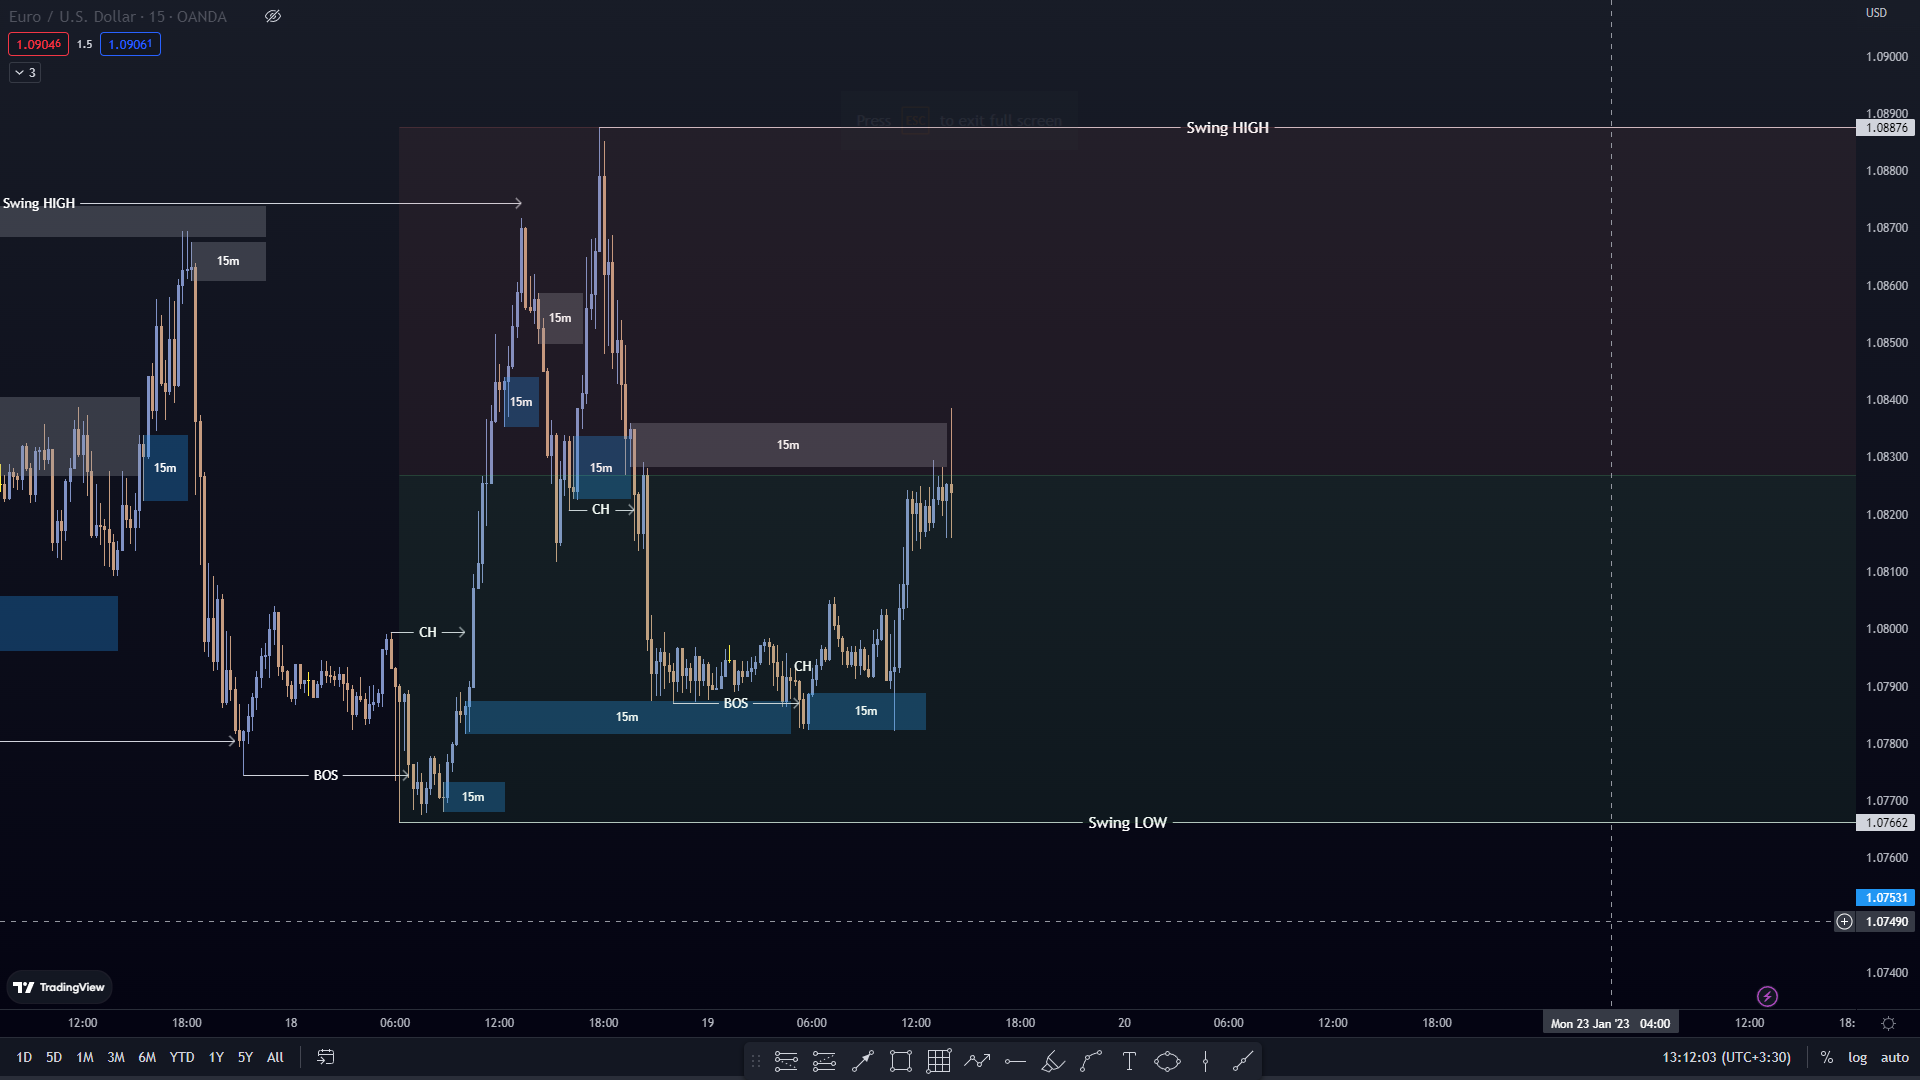Select the rectangle drawing tool

[901, 1061]
